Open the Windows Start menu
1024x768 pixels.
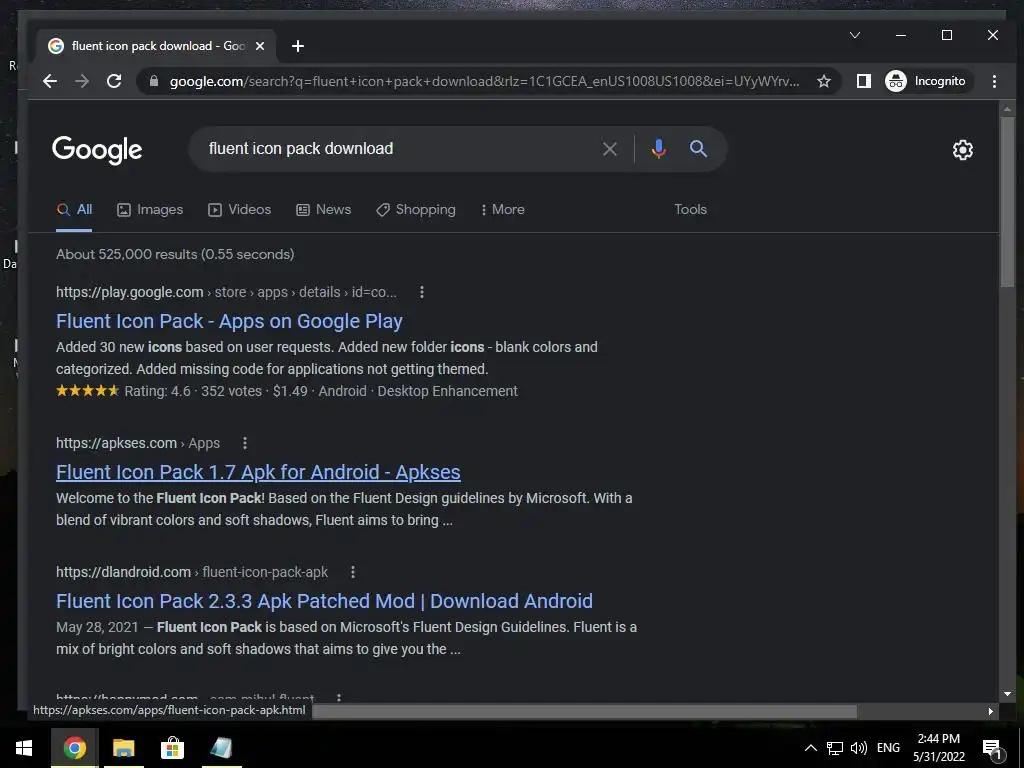click(x=24, y=748)
